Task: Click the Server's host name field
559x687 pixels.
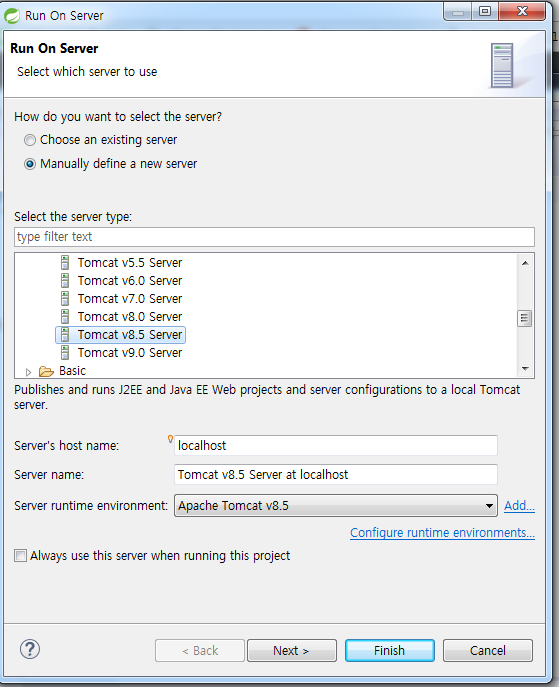Action: (x=336, y=446)
